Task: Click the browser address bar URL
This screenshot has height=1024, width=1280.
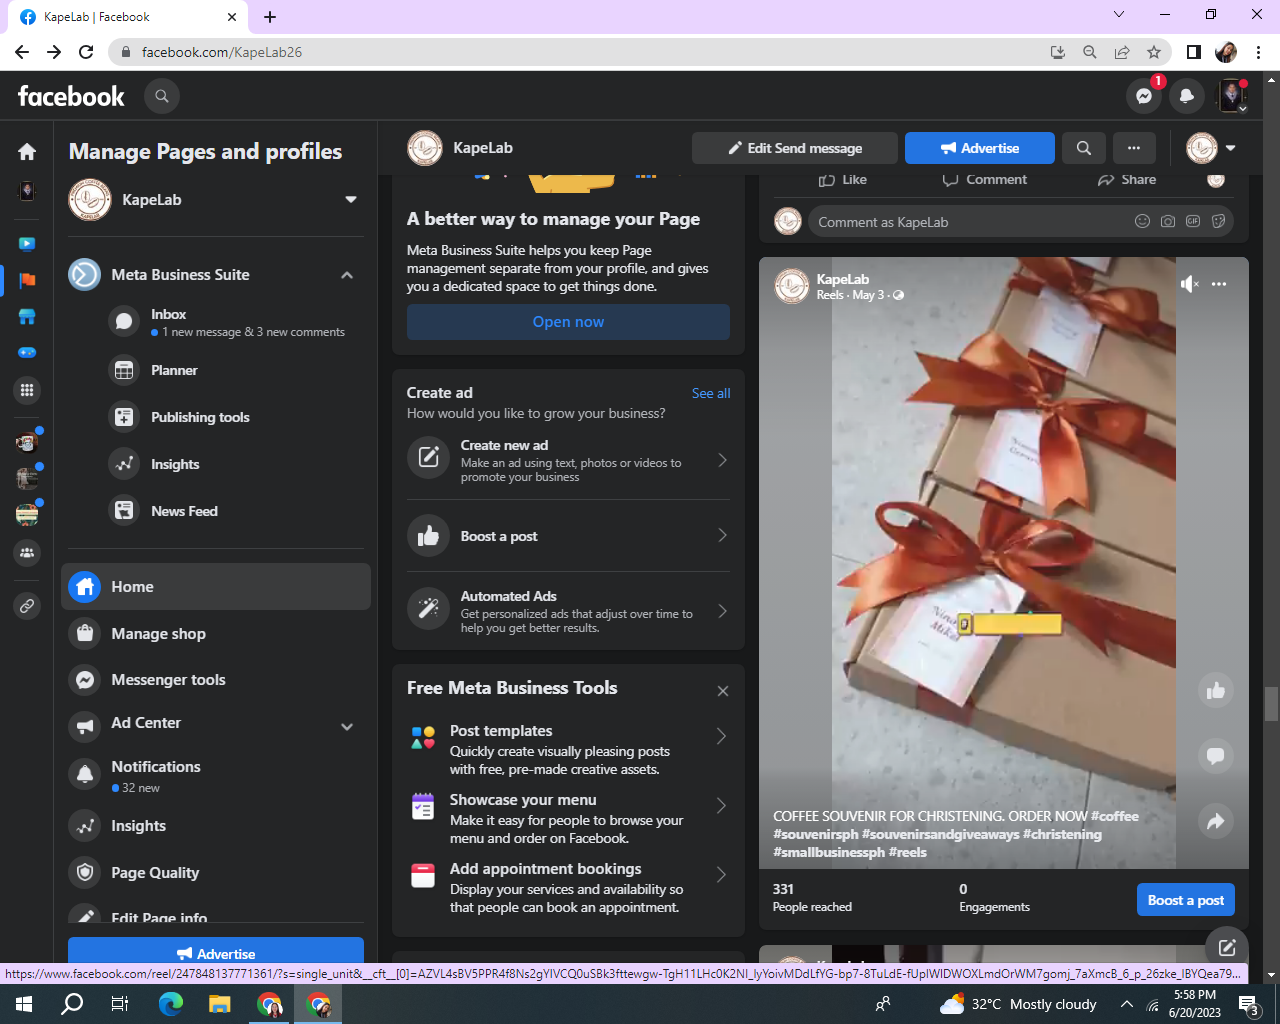Action: tap(222, 52)
